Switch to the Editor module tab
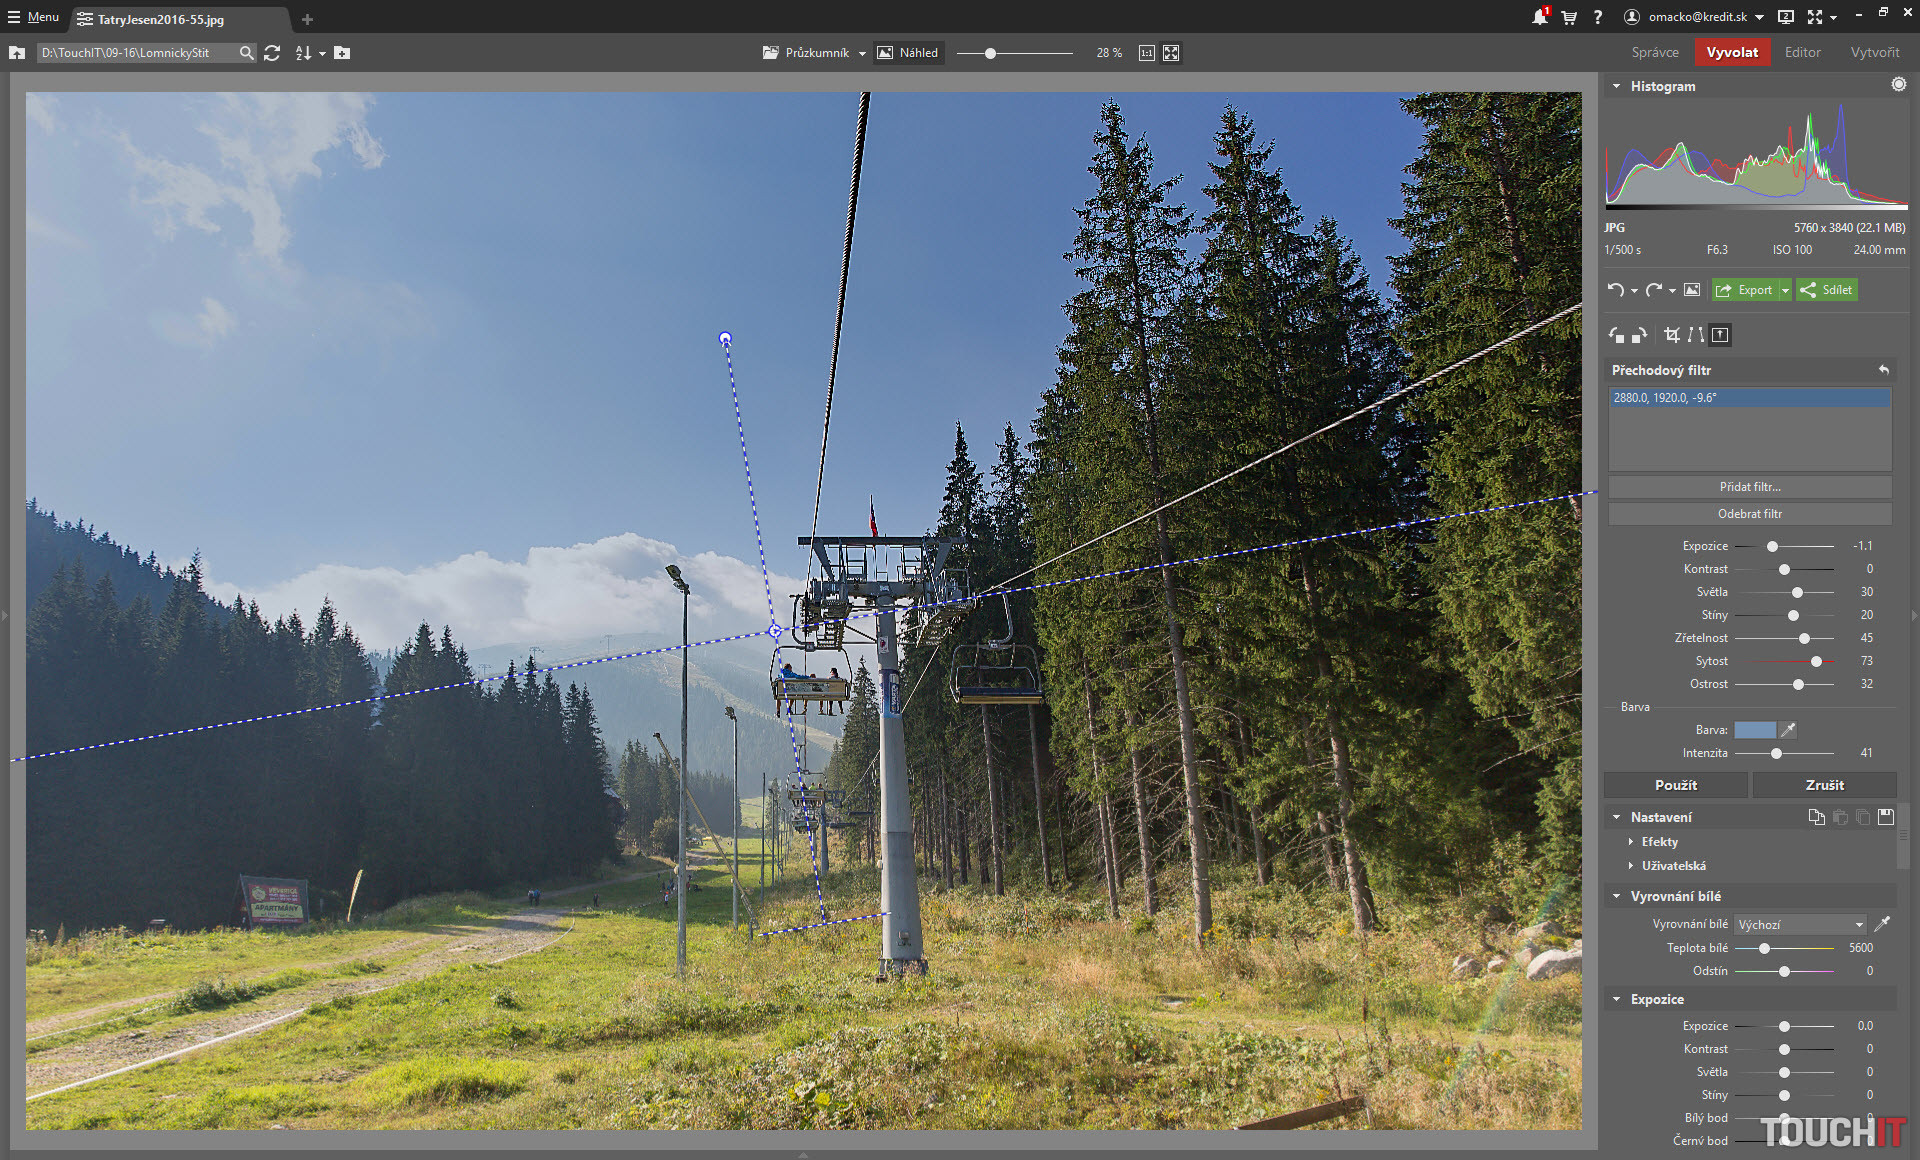The height and width of the screenshot is (1160, 1920). click(x=1802, y=53)
